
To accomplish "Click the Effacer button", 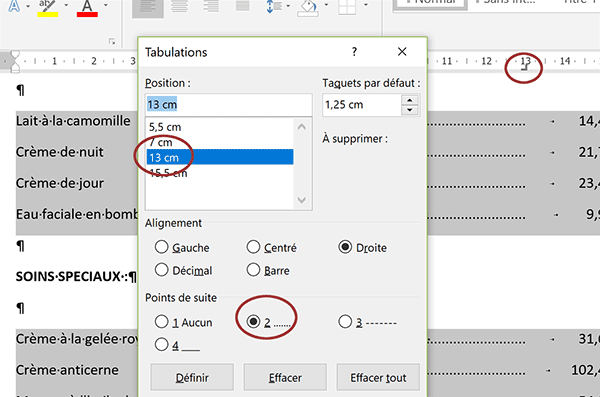I will coord(285,377).
